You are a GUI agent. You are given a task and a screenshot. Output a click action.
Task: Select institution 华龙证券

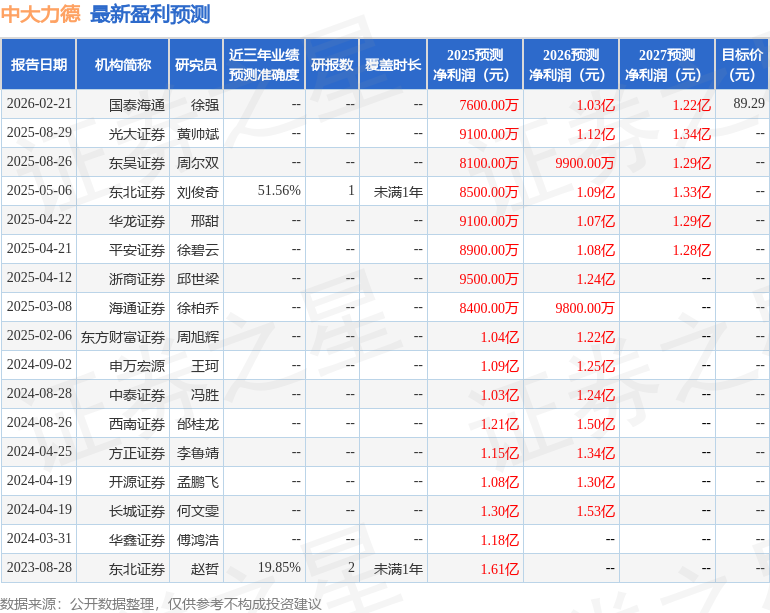137,221
